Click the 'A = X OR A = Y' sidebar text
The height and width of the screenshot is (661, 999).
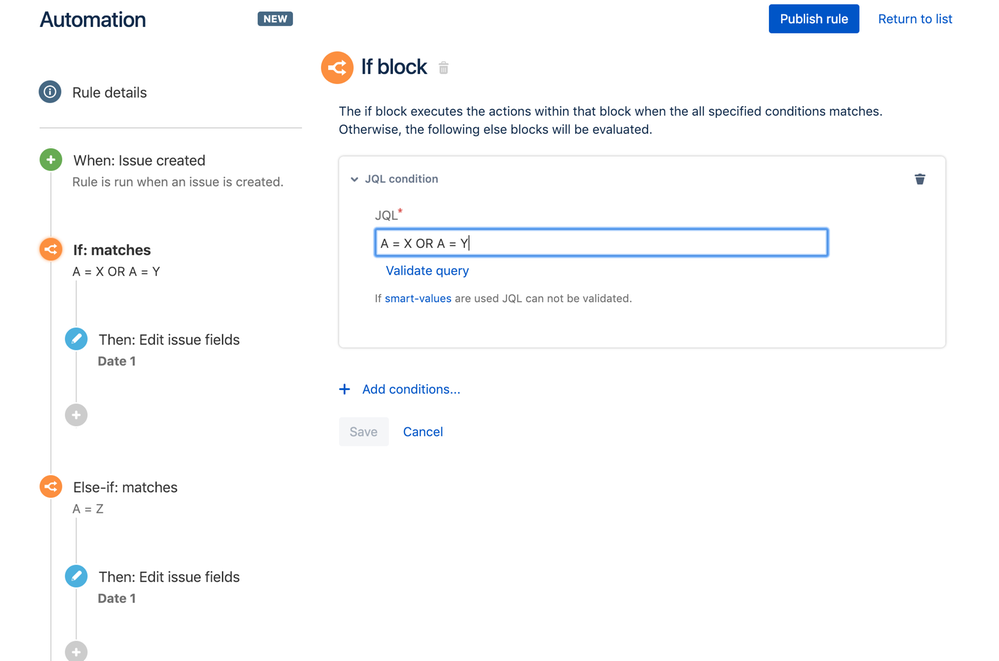point(116,272)
